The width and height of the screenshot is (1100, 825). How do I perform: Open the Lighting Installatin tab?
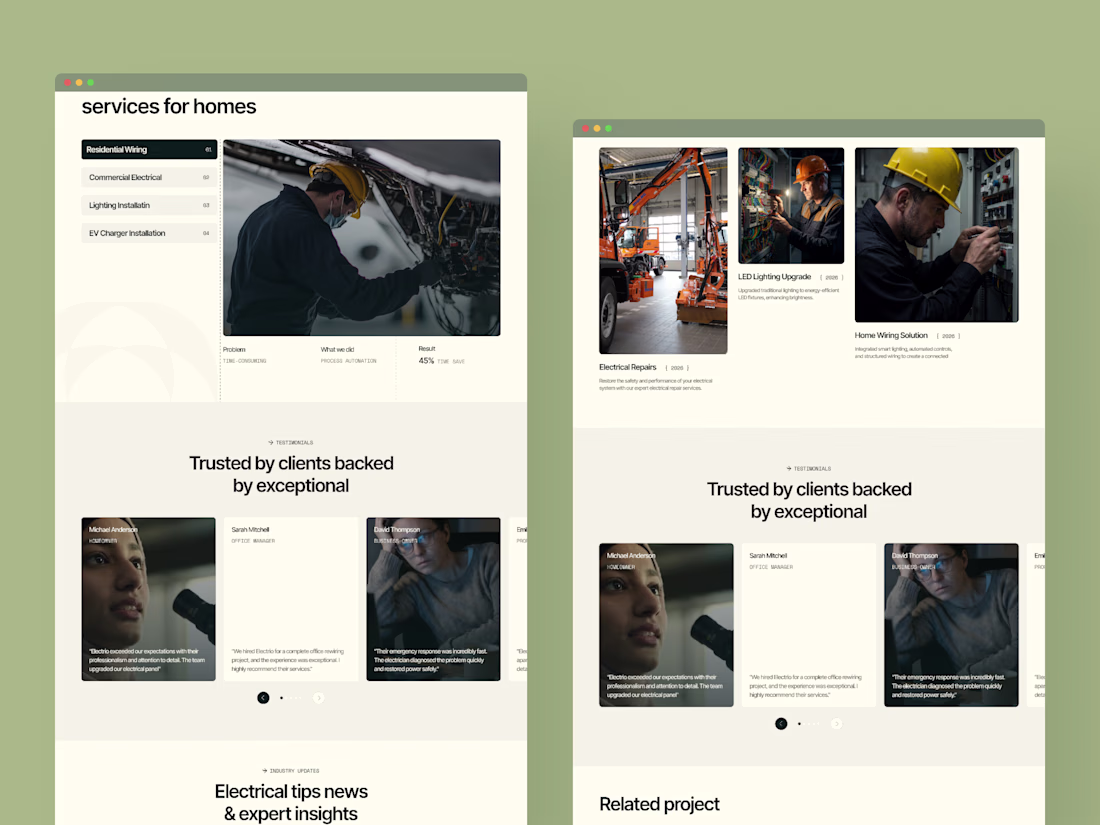149,206
